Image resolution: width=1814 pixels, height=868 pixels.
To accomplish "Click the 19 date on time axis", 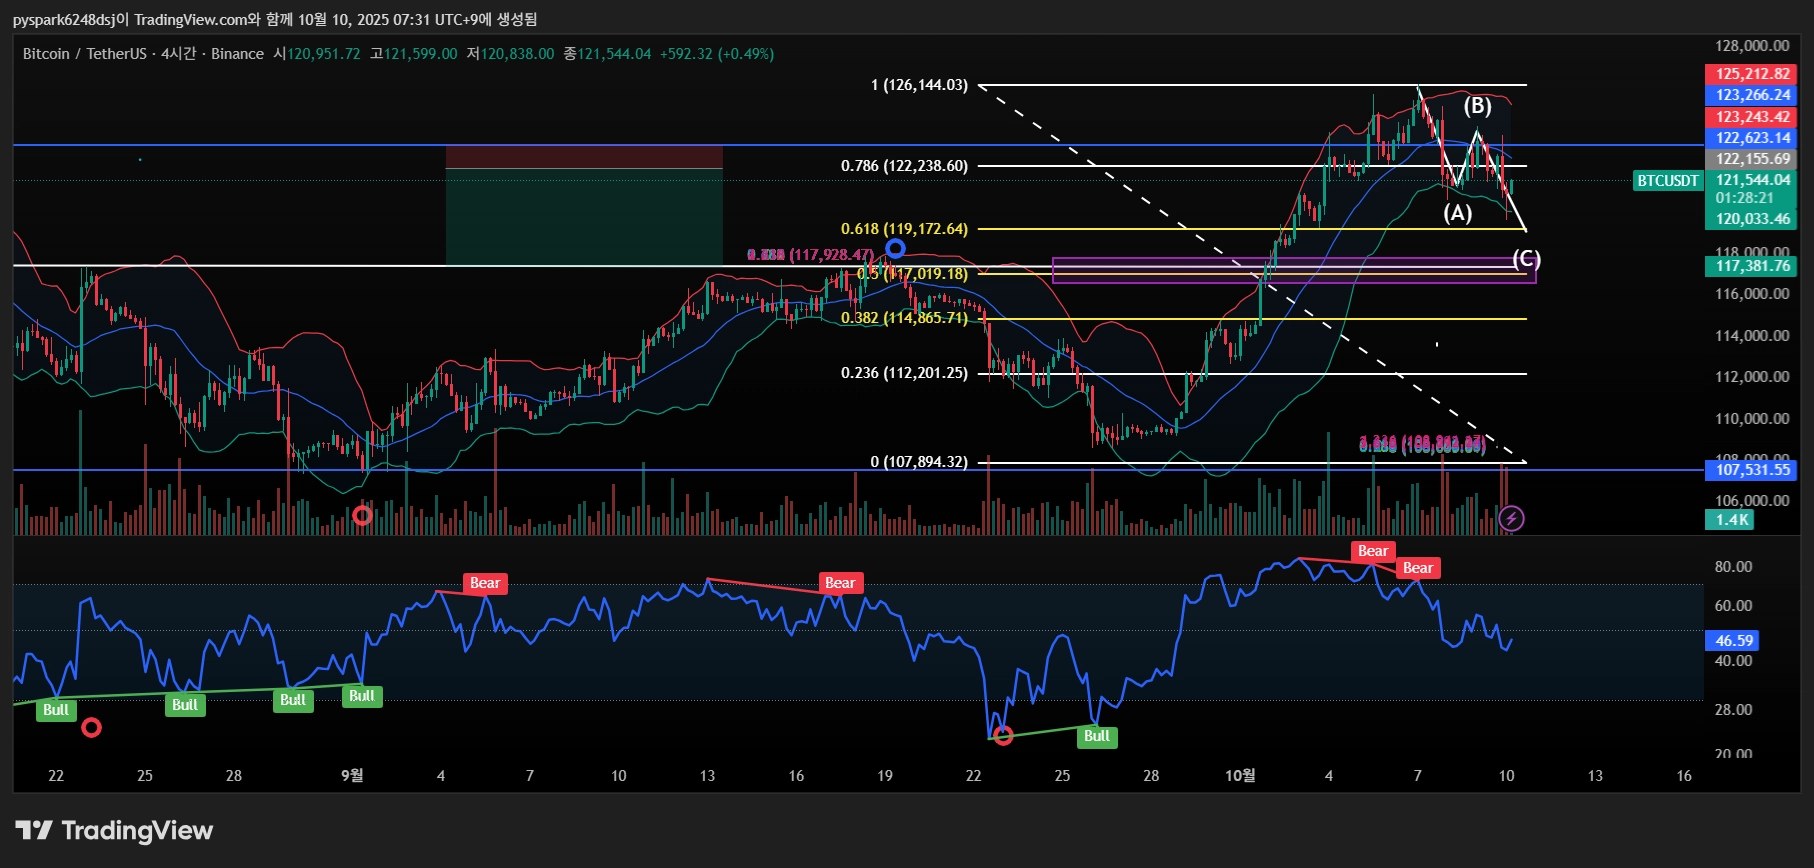I will (885, 776).
